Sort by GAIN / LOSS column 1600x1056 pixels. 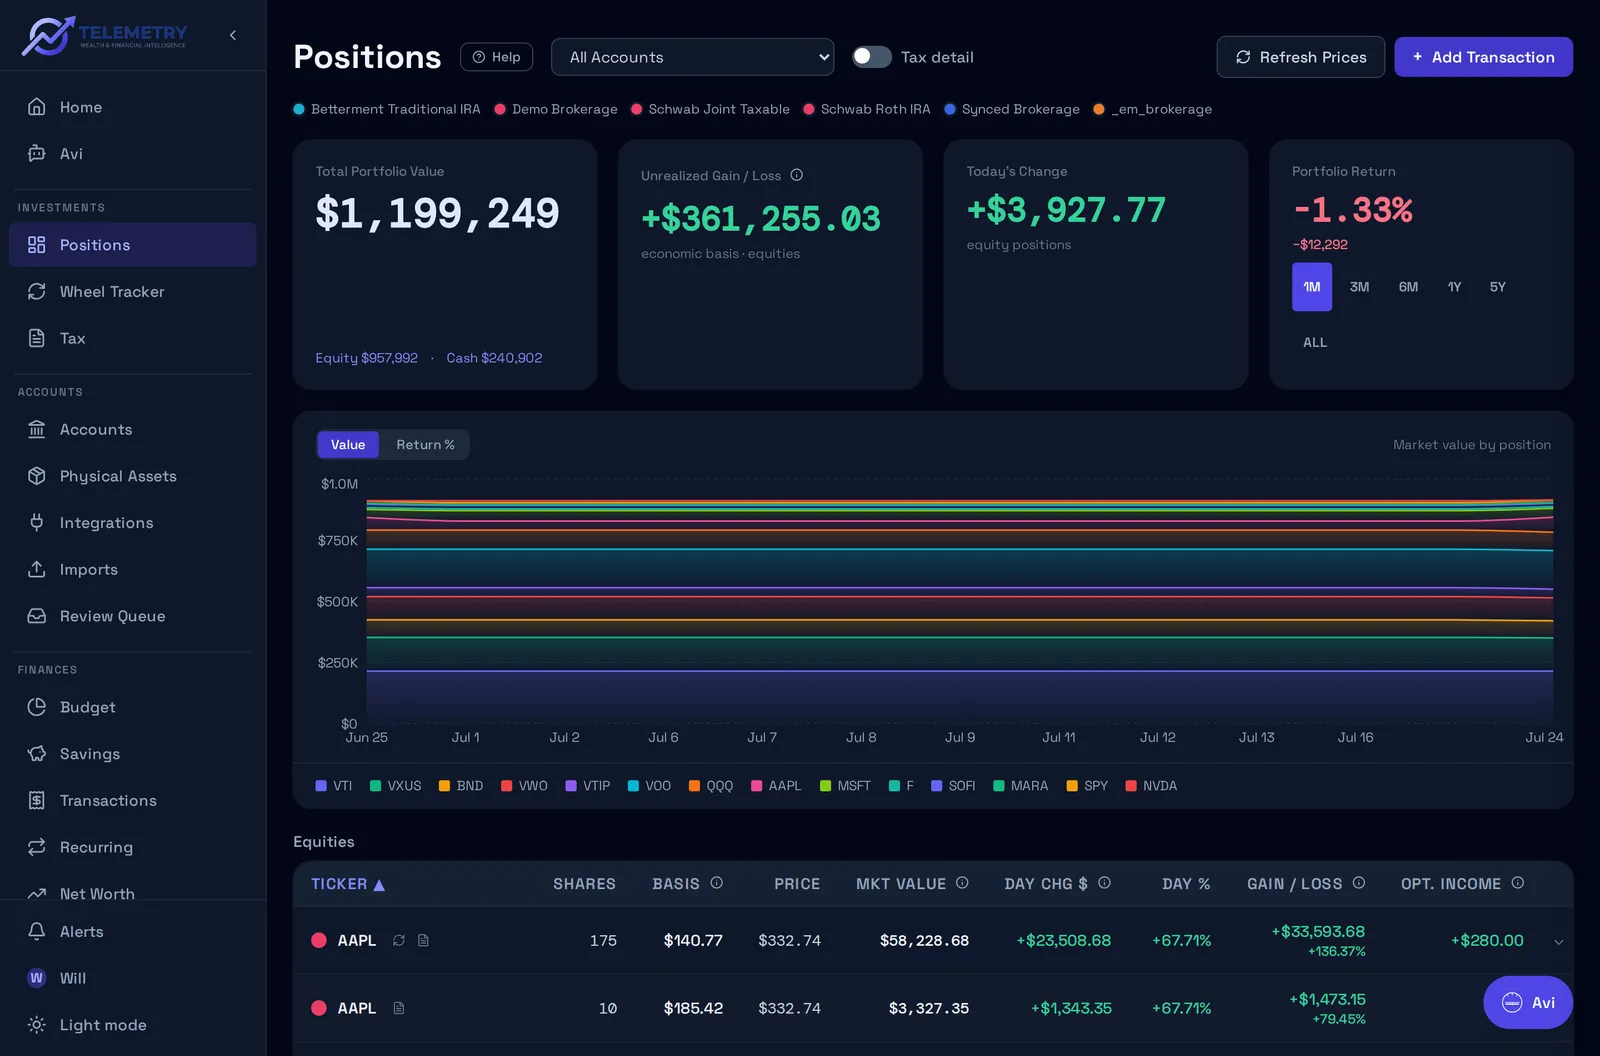(1294, 884)
